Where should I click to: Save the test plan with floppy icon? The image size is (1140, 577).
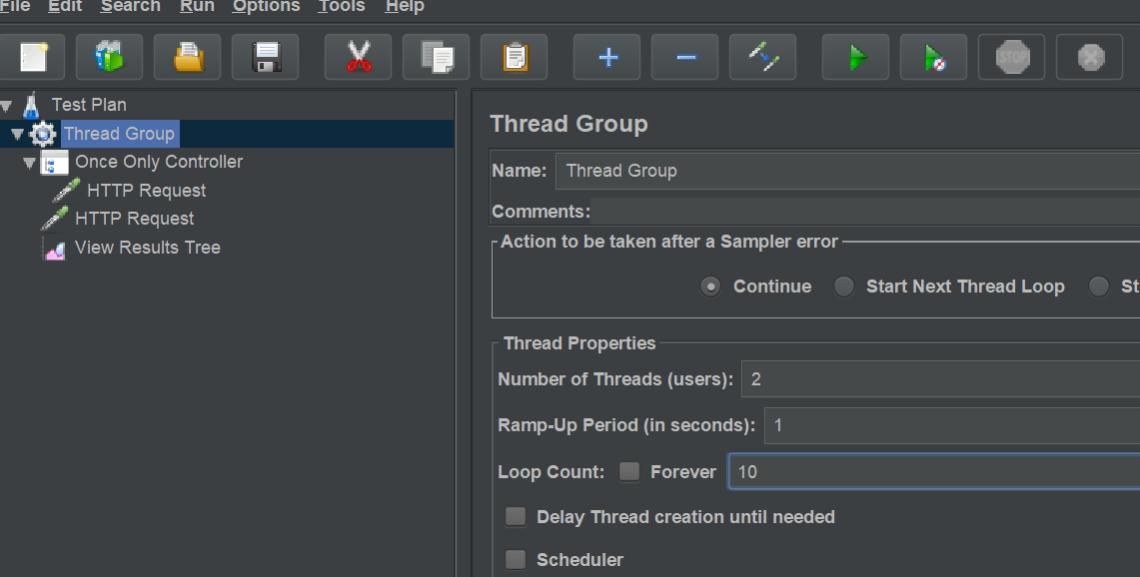click(x=265, y=57)
